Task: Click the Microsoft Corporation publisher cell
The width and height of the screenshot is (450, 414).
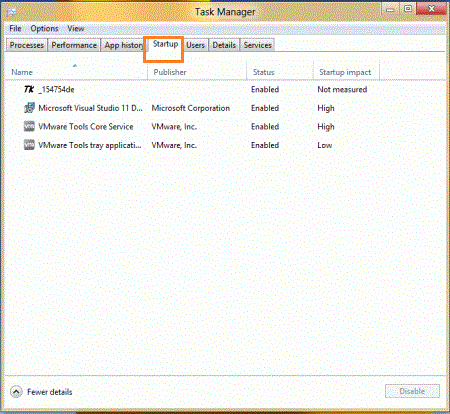Action: coord(191,108)
